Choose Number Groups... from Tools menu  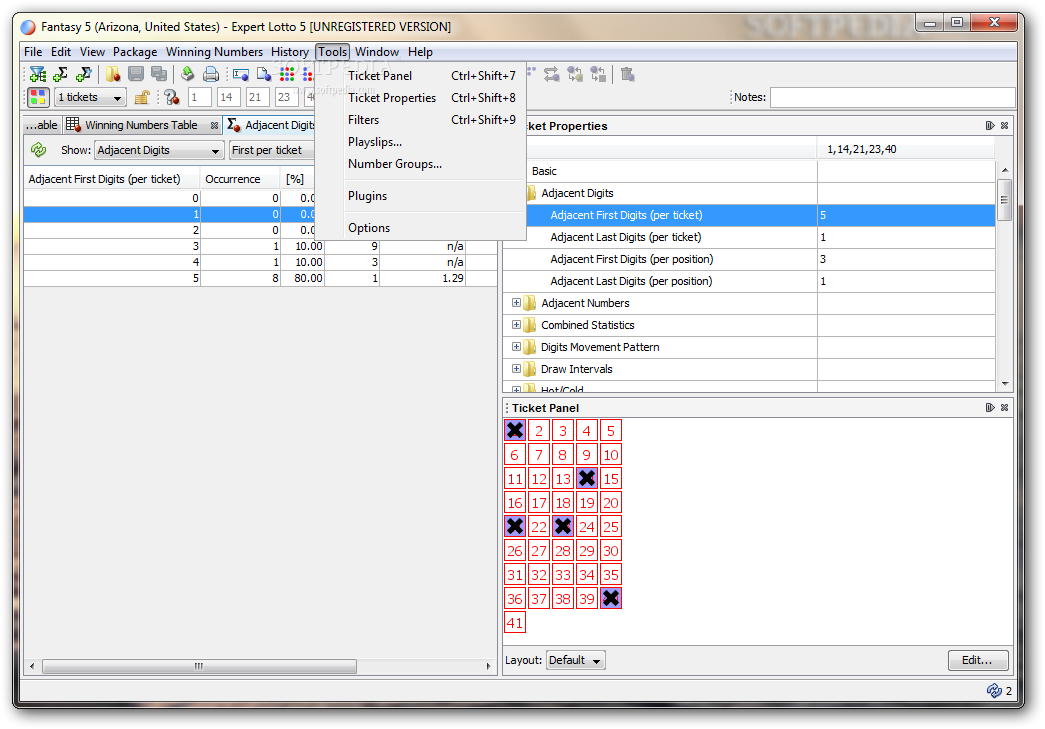[433, 163]
